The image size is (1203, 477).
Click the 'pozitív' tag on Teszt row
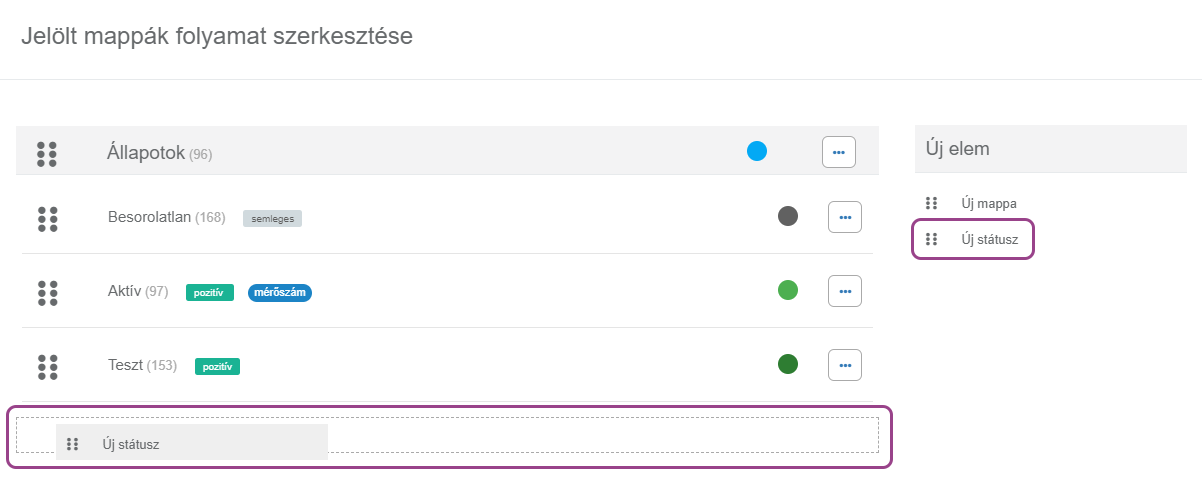(217, 366)
